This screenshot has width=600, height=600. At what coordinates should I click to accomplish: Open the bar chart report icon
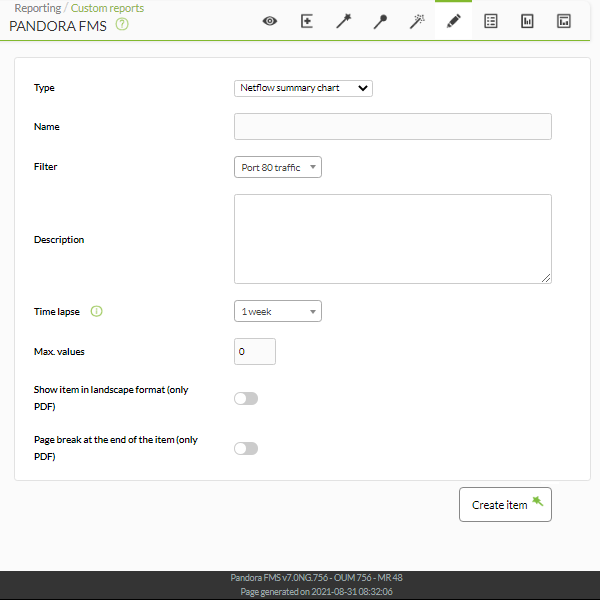coord(527,21)
